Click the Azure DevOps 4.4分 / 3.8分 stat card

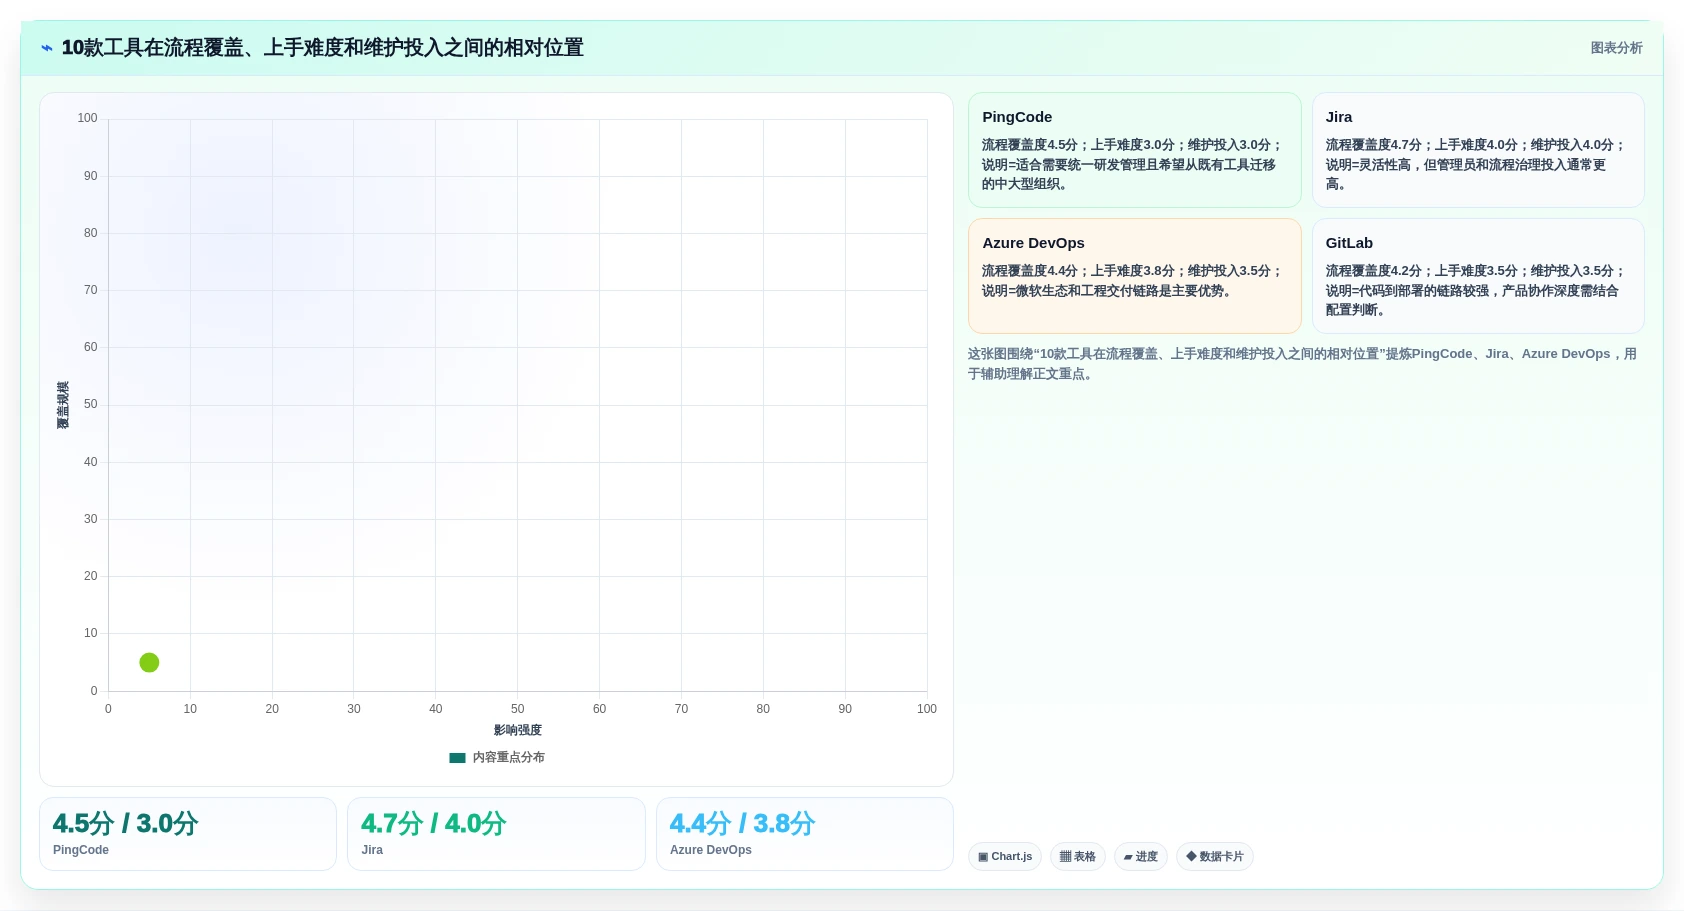pyautogui.click(x=804, y=834)
